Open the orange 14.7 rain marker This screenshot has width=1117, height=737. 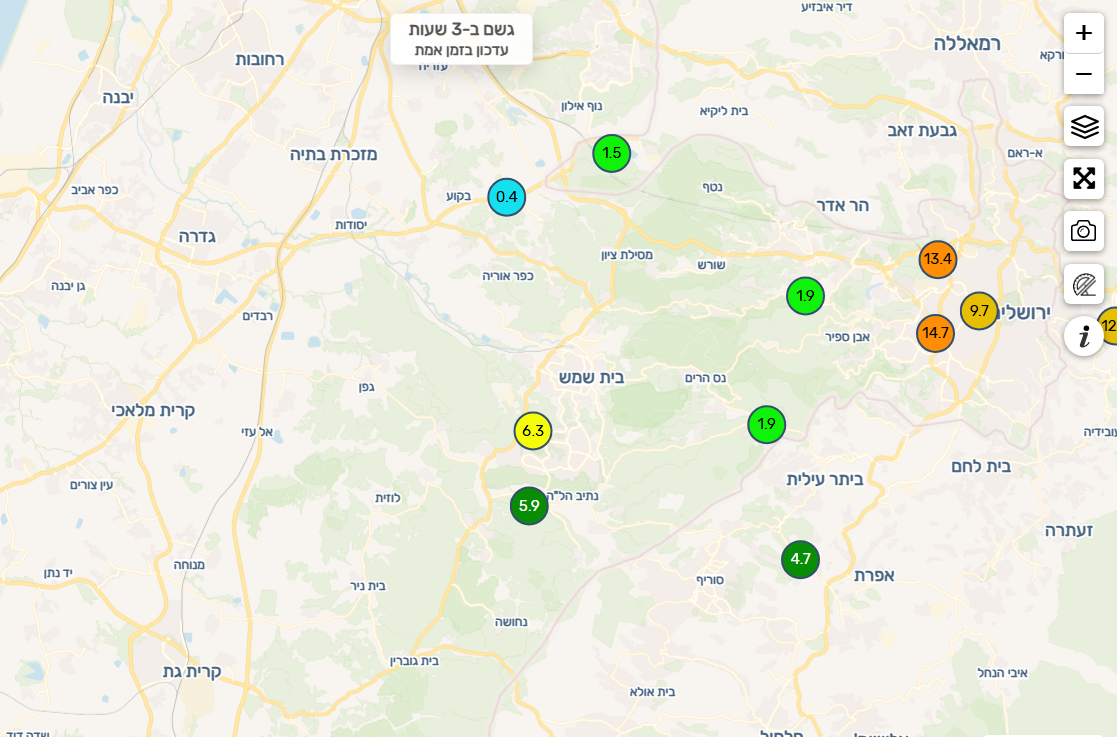tap(935, 333)
